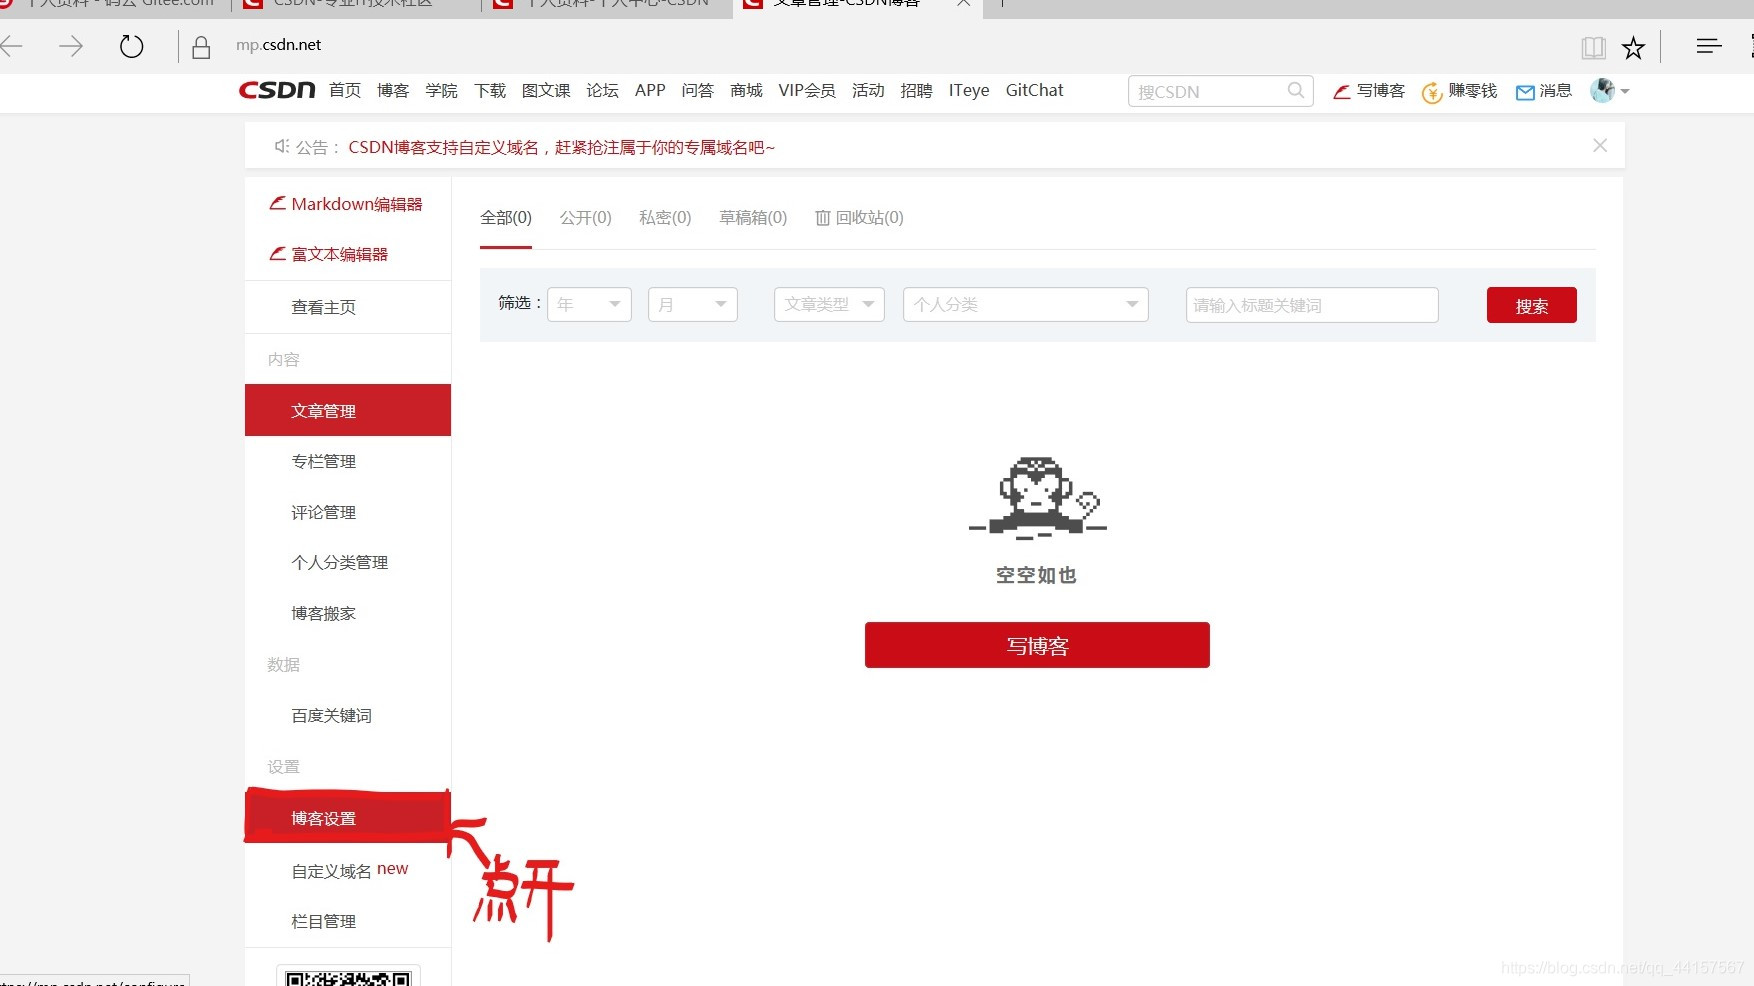Viewport: 1754px width, 986px height.
Task: Open reading view book icon
Action: 1593,47
